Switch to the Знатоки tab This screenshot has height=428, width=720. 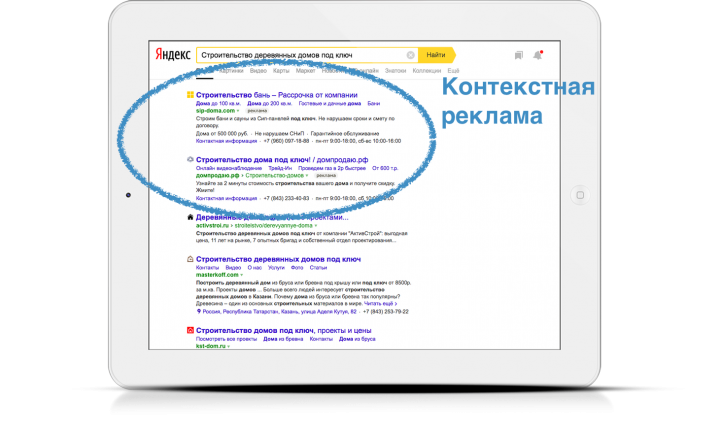point(395,71)
